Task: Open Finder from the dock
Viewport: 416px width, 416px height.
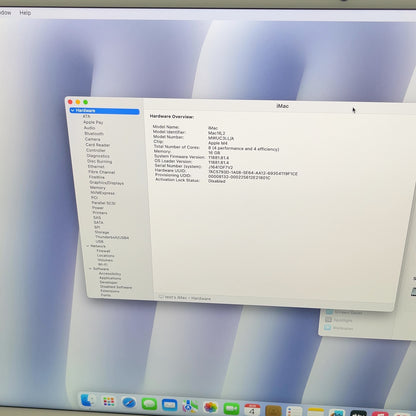Action: point(88,401)
